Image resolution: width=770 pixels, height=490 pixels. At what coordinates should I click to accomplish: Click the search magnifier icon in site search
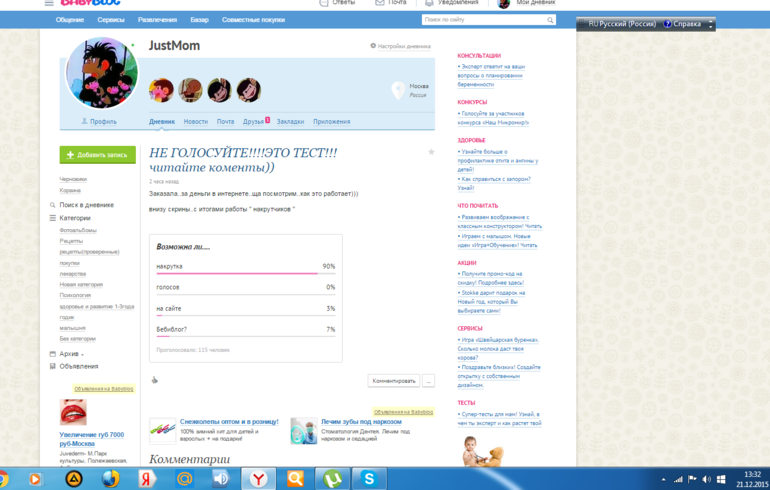(550, 20)
